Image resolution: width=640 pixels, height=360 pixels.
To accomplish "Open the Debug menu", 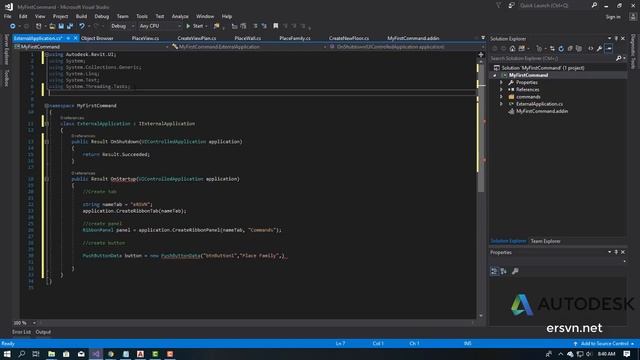I will (102, 17).
